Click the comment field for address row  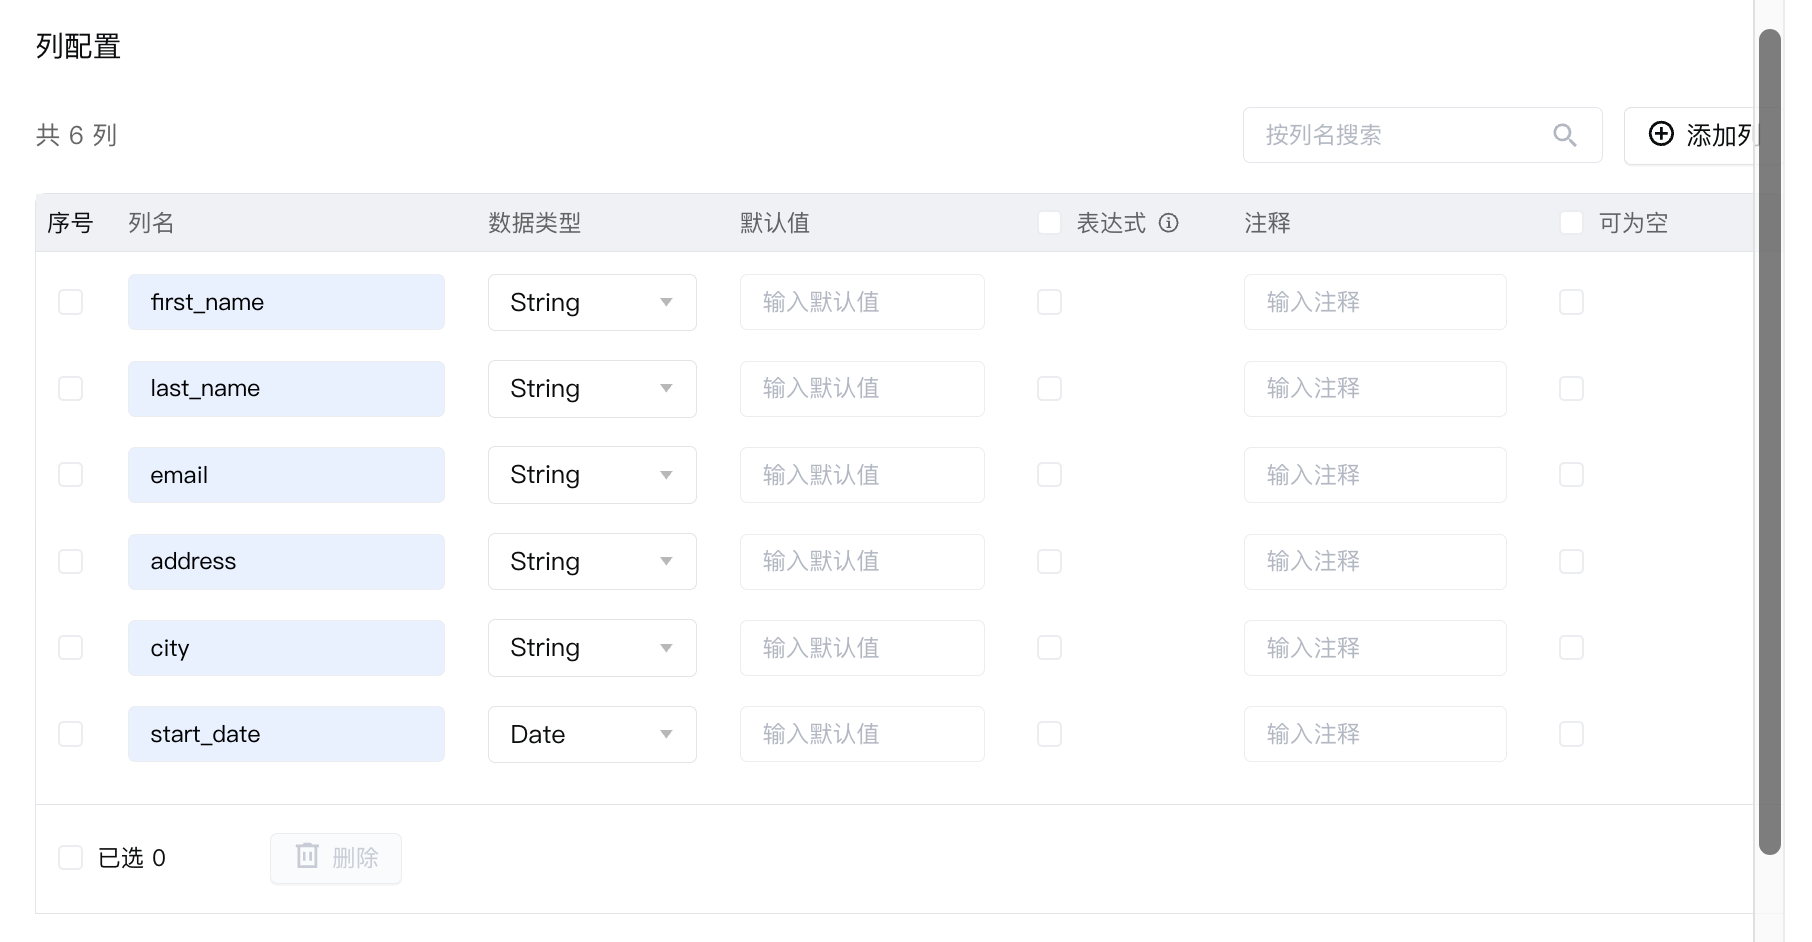pyautogui.click(x=1375, y=561)
